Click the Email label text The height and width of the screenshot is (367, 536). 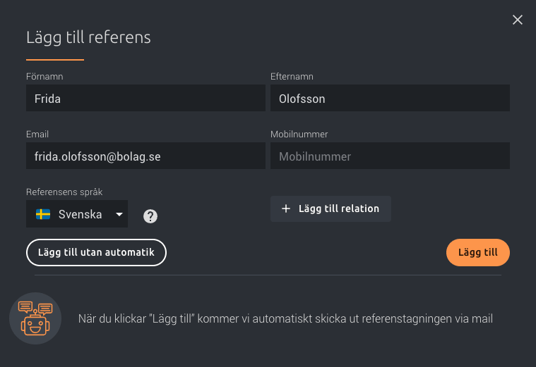[37, 134]
